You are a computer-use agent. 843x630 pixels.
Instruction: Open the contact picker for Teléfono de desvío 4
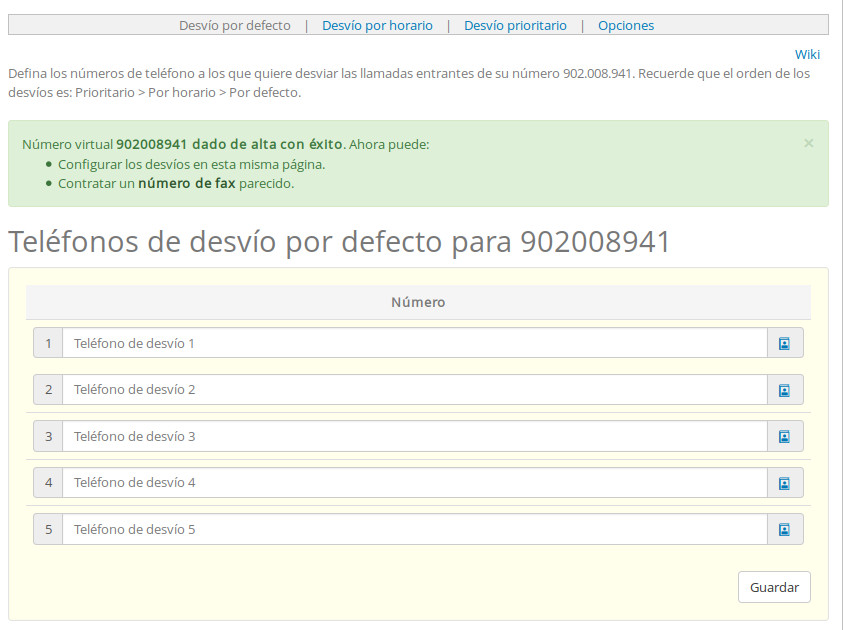coord(785,482)
